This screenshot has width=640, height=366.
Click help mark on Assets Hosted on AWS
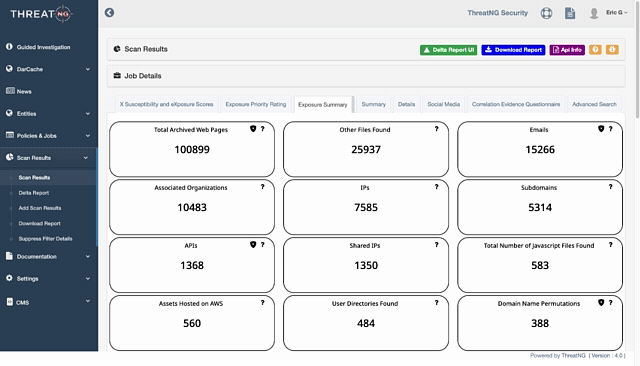pyautogui.click(x=262, y=303)
